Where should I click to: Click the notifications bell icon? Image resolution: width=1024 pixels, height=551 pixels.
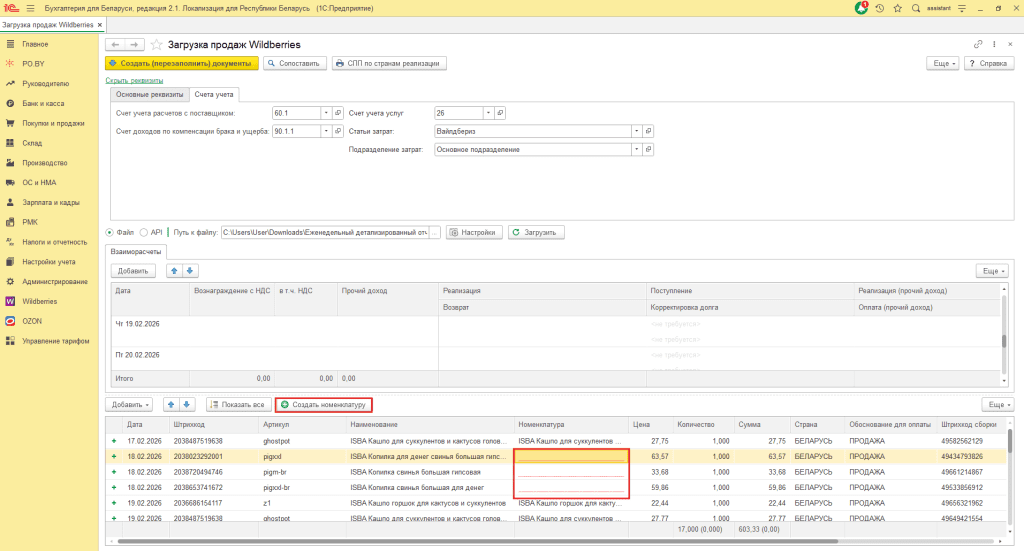[x=862, y=8]
